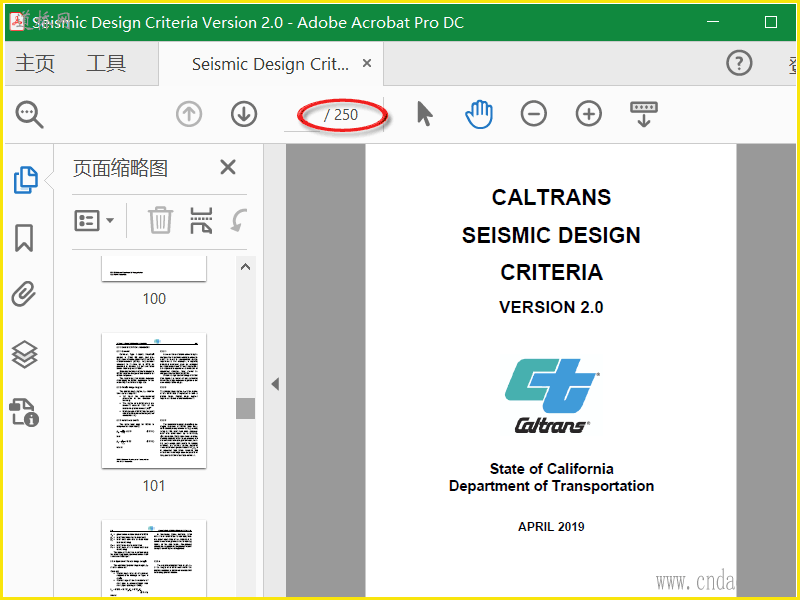Close the Seismic Design Crit... tab
This screenshot has height=600, width=800.
pyautogui.click(x=367, y=63)
